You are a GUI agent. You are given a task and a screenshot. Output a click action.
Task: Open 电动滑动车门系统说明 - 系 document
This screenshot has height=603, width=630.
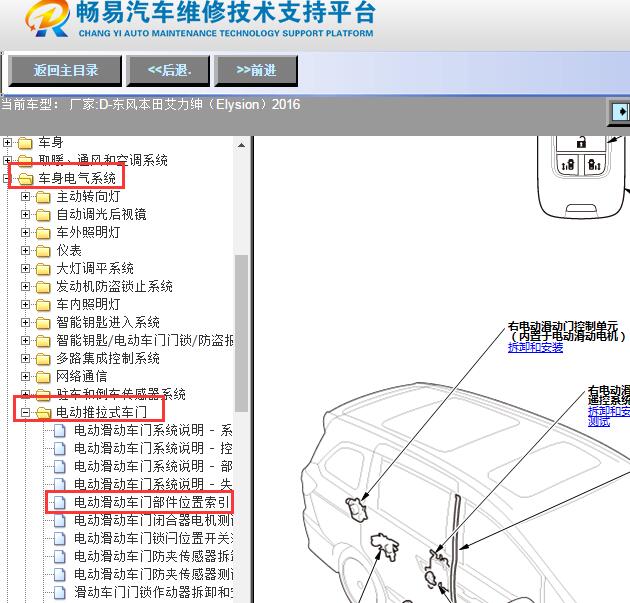[x=153, y=430]
